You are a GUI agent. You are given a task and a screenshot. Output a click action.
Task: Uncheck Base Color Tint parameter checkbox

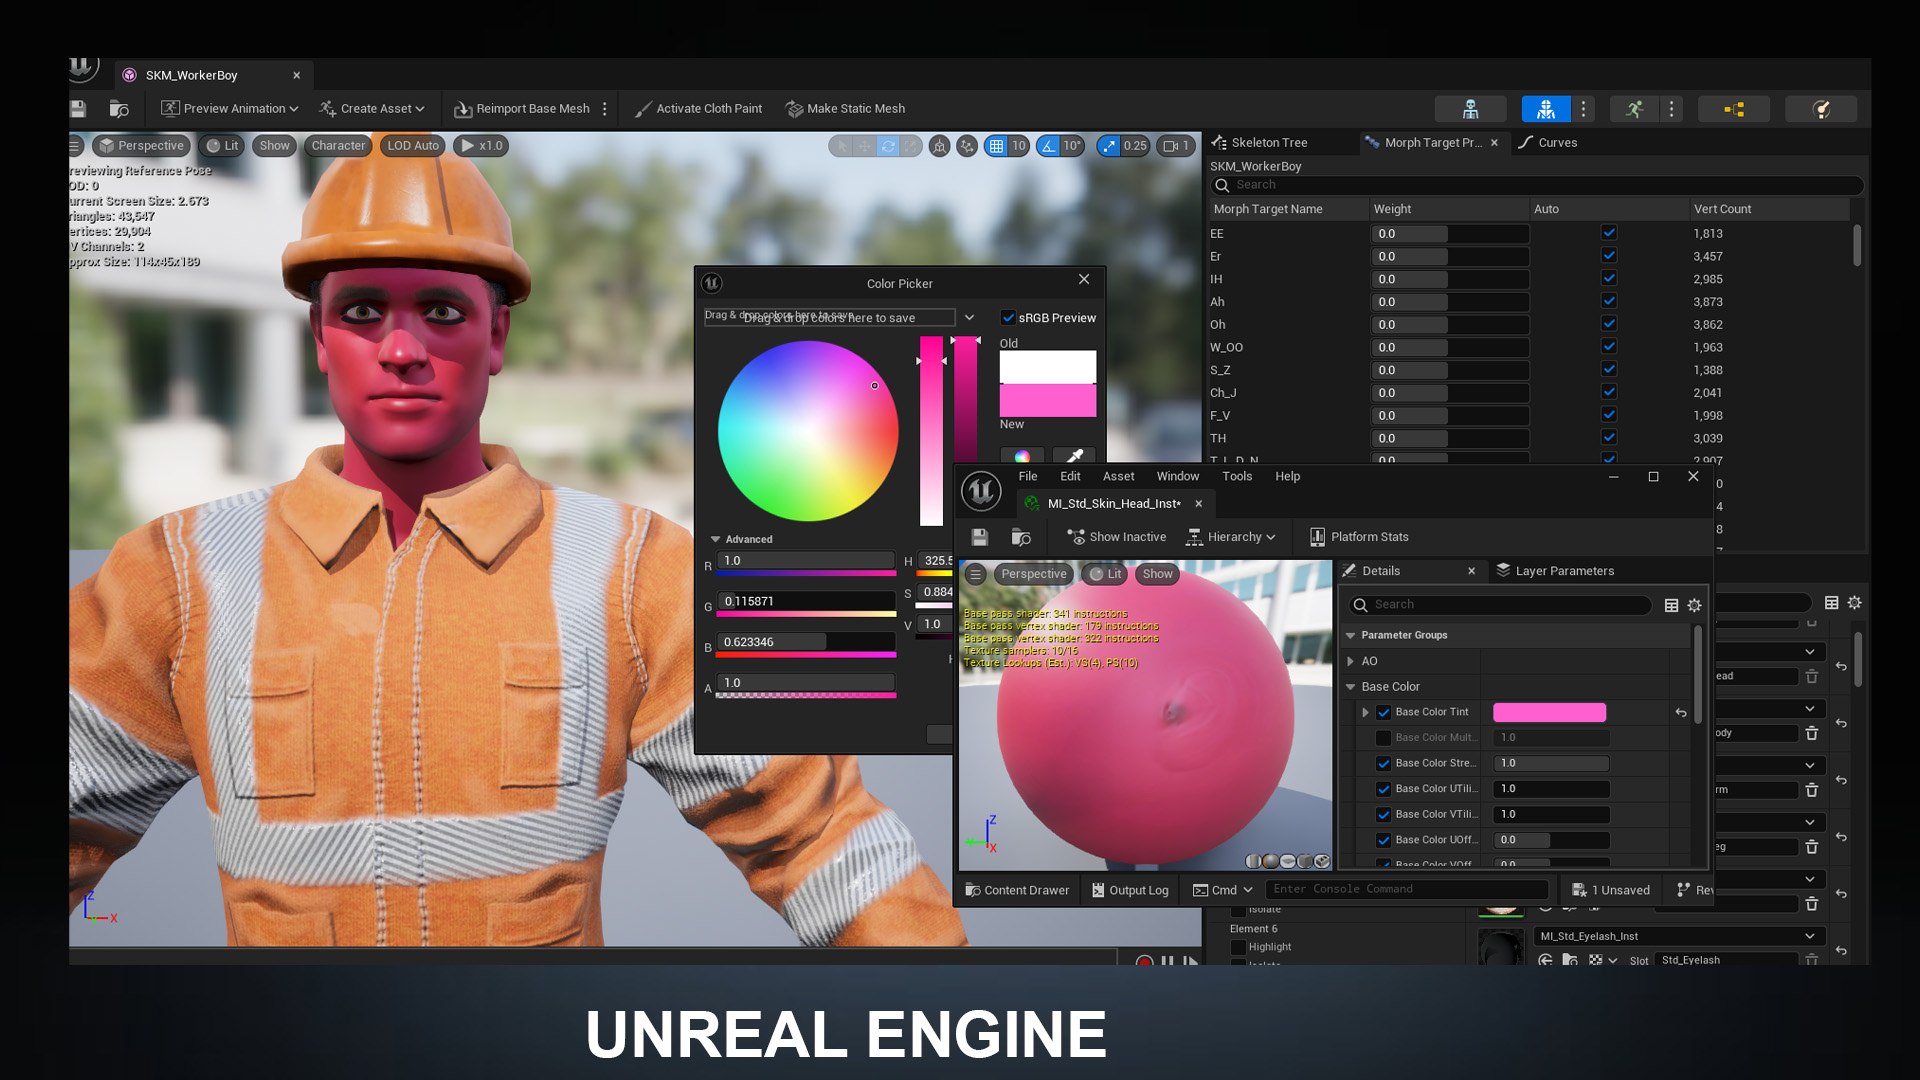point(1384,712)
